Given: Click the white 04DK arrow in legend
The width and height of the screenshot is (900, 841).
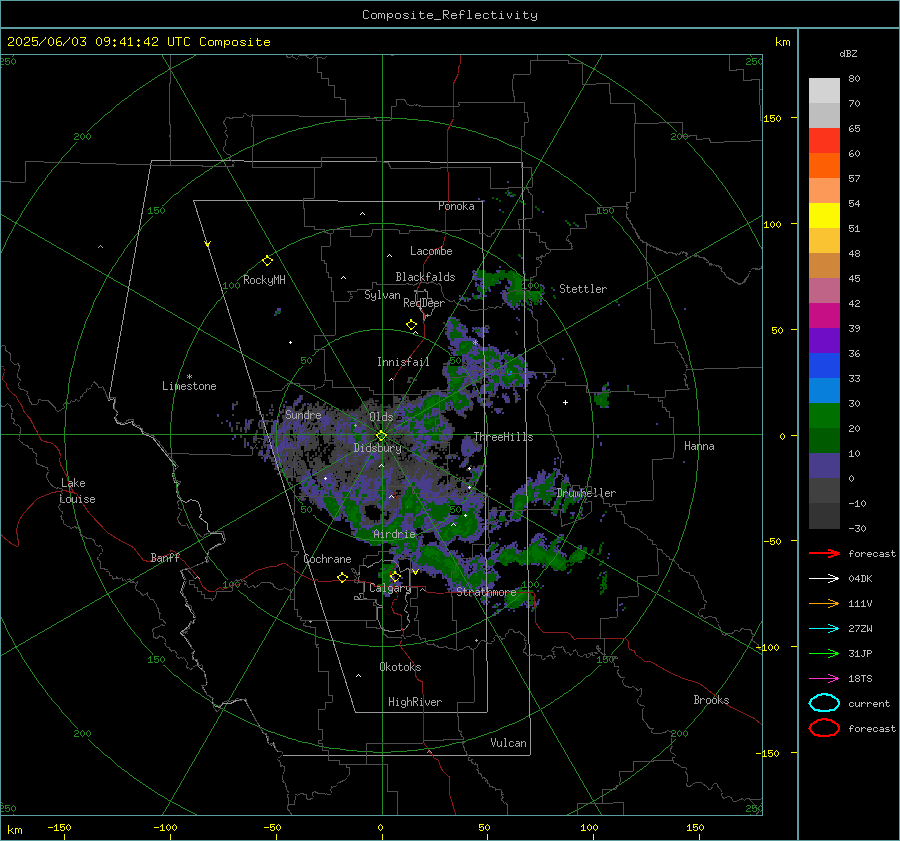Looking at the screenshot, I should [824, 578].
